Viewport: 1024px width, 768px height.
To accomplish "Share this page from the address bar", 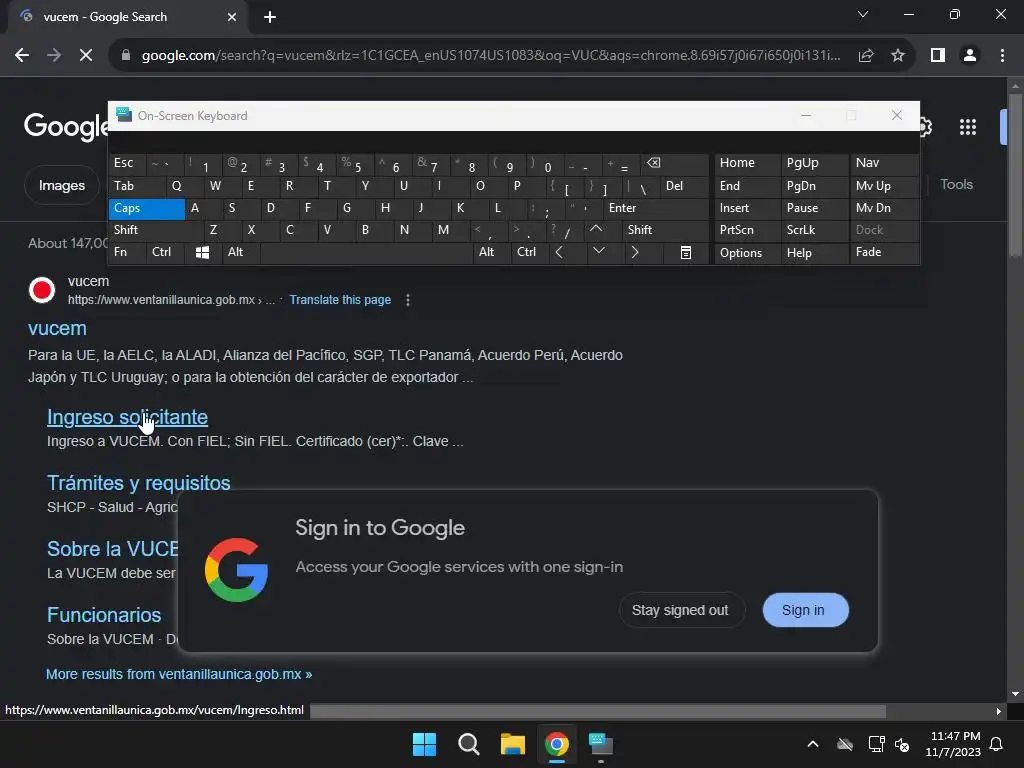I will tap(866, 56).
